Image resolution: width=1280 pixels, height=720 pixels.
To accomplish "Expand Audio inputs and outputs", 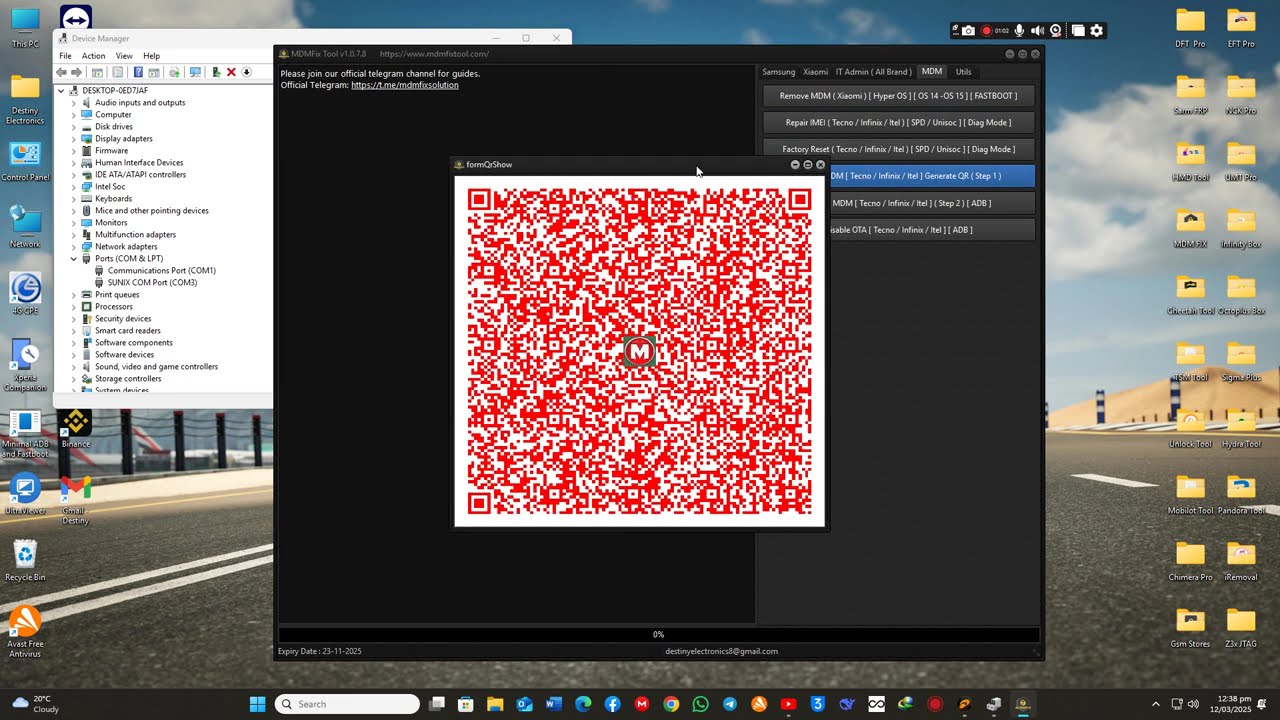I will coord(74,103).
